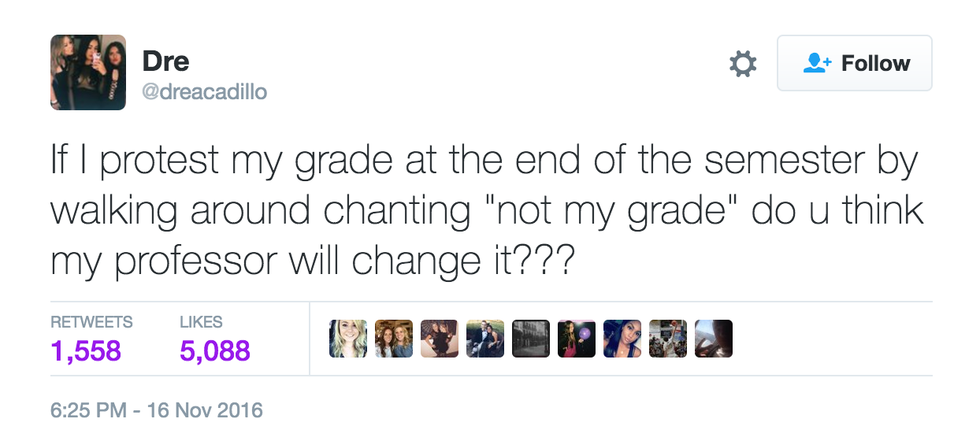Open the gear settings menu
The width and height of the screenshot is (980, 441).
point(742,64)
